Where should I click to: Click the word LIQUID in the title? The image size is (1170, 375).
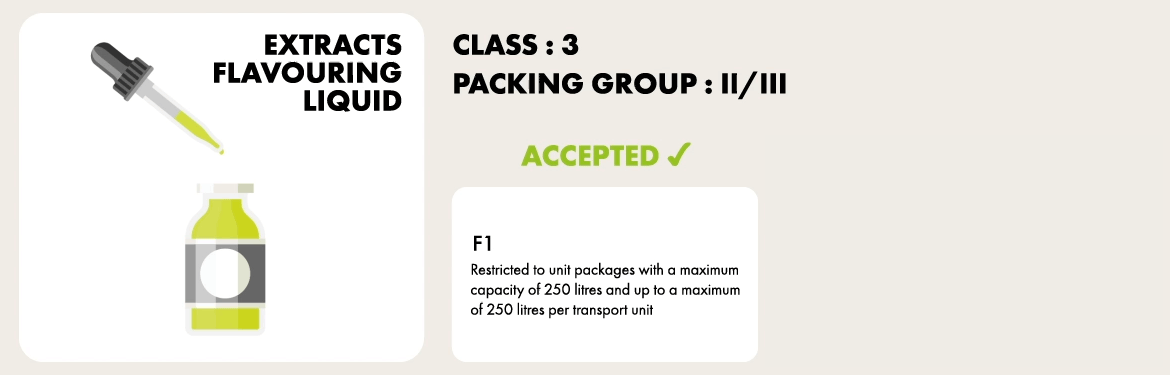(x=352, y=100)
